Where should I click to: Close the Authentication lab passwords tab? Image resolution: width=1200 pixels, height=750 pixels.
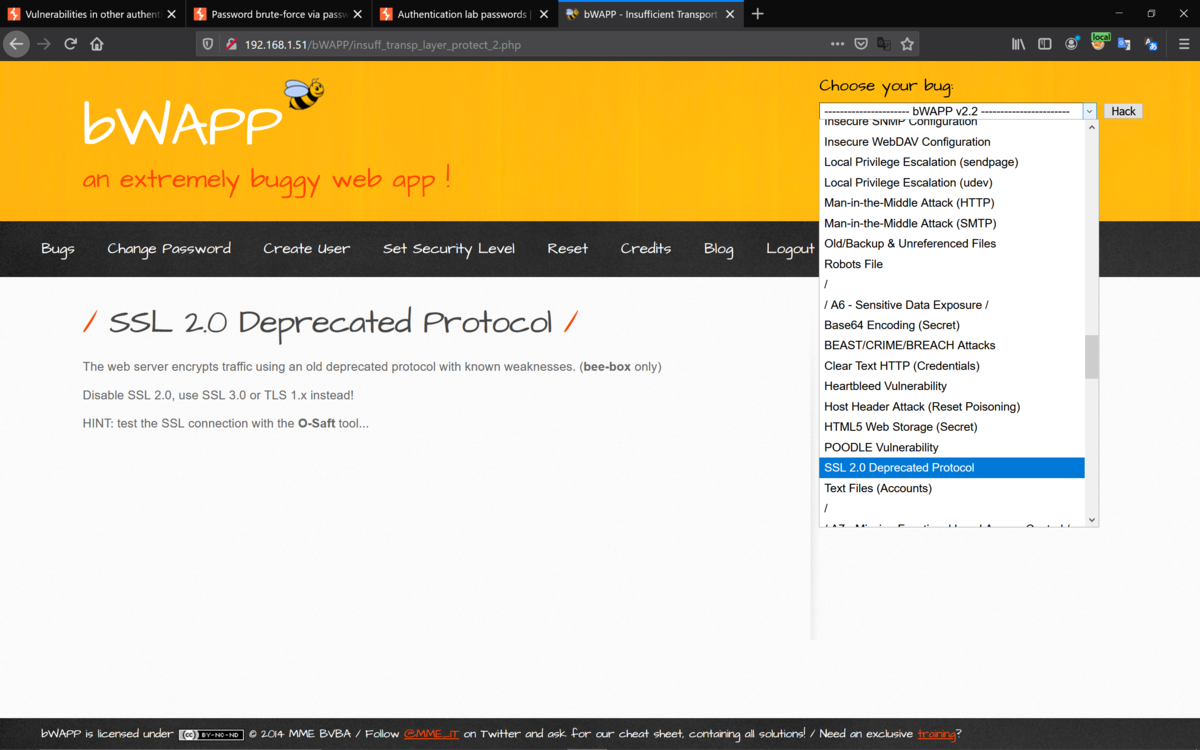(x=545, y=14)
